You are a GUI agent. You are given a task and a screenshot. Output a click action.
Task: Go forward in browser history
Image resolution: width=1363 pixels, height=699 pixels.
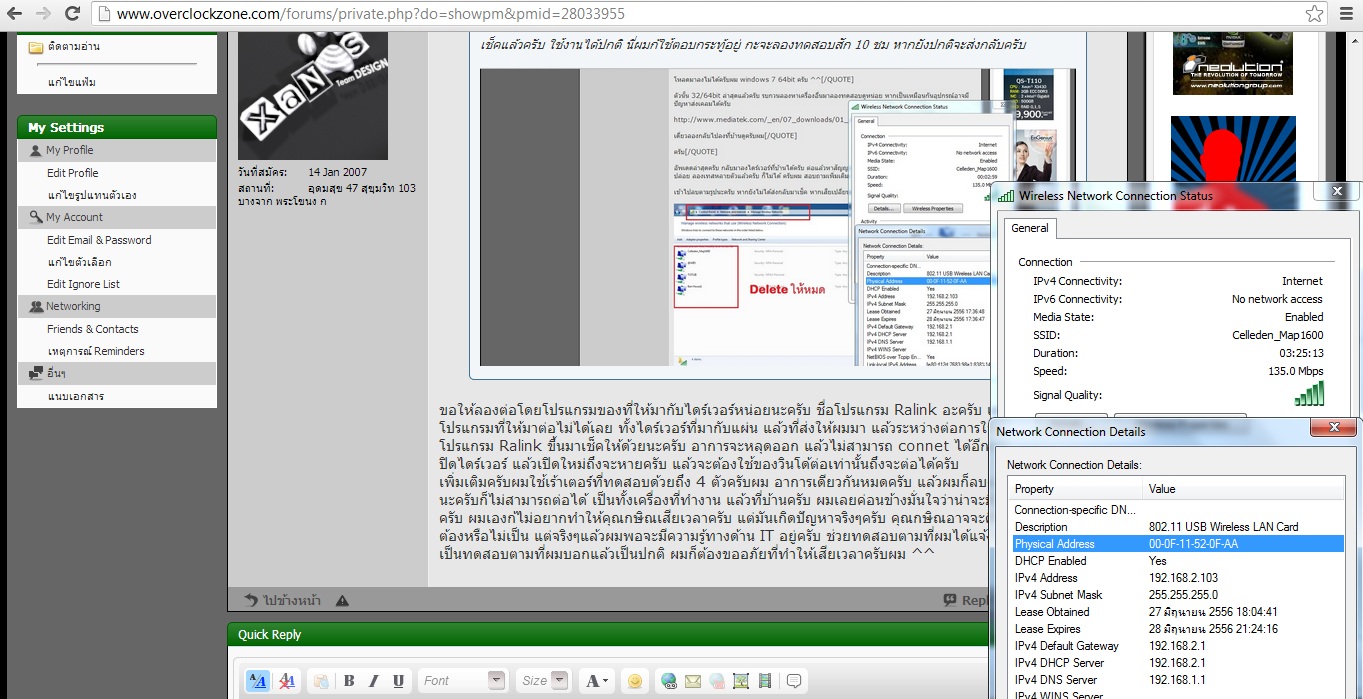43,14
